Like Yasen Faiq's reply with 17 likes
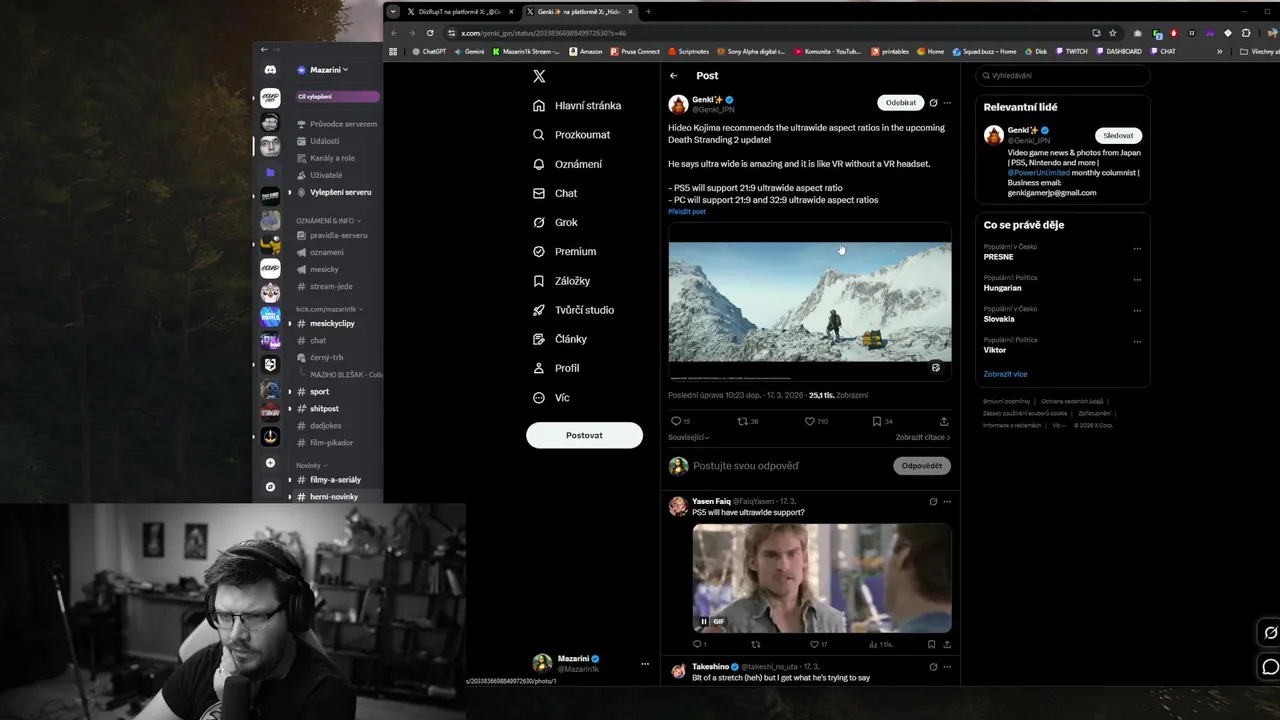Screen dimensions: 1280x720 click(818, 644)
